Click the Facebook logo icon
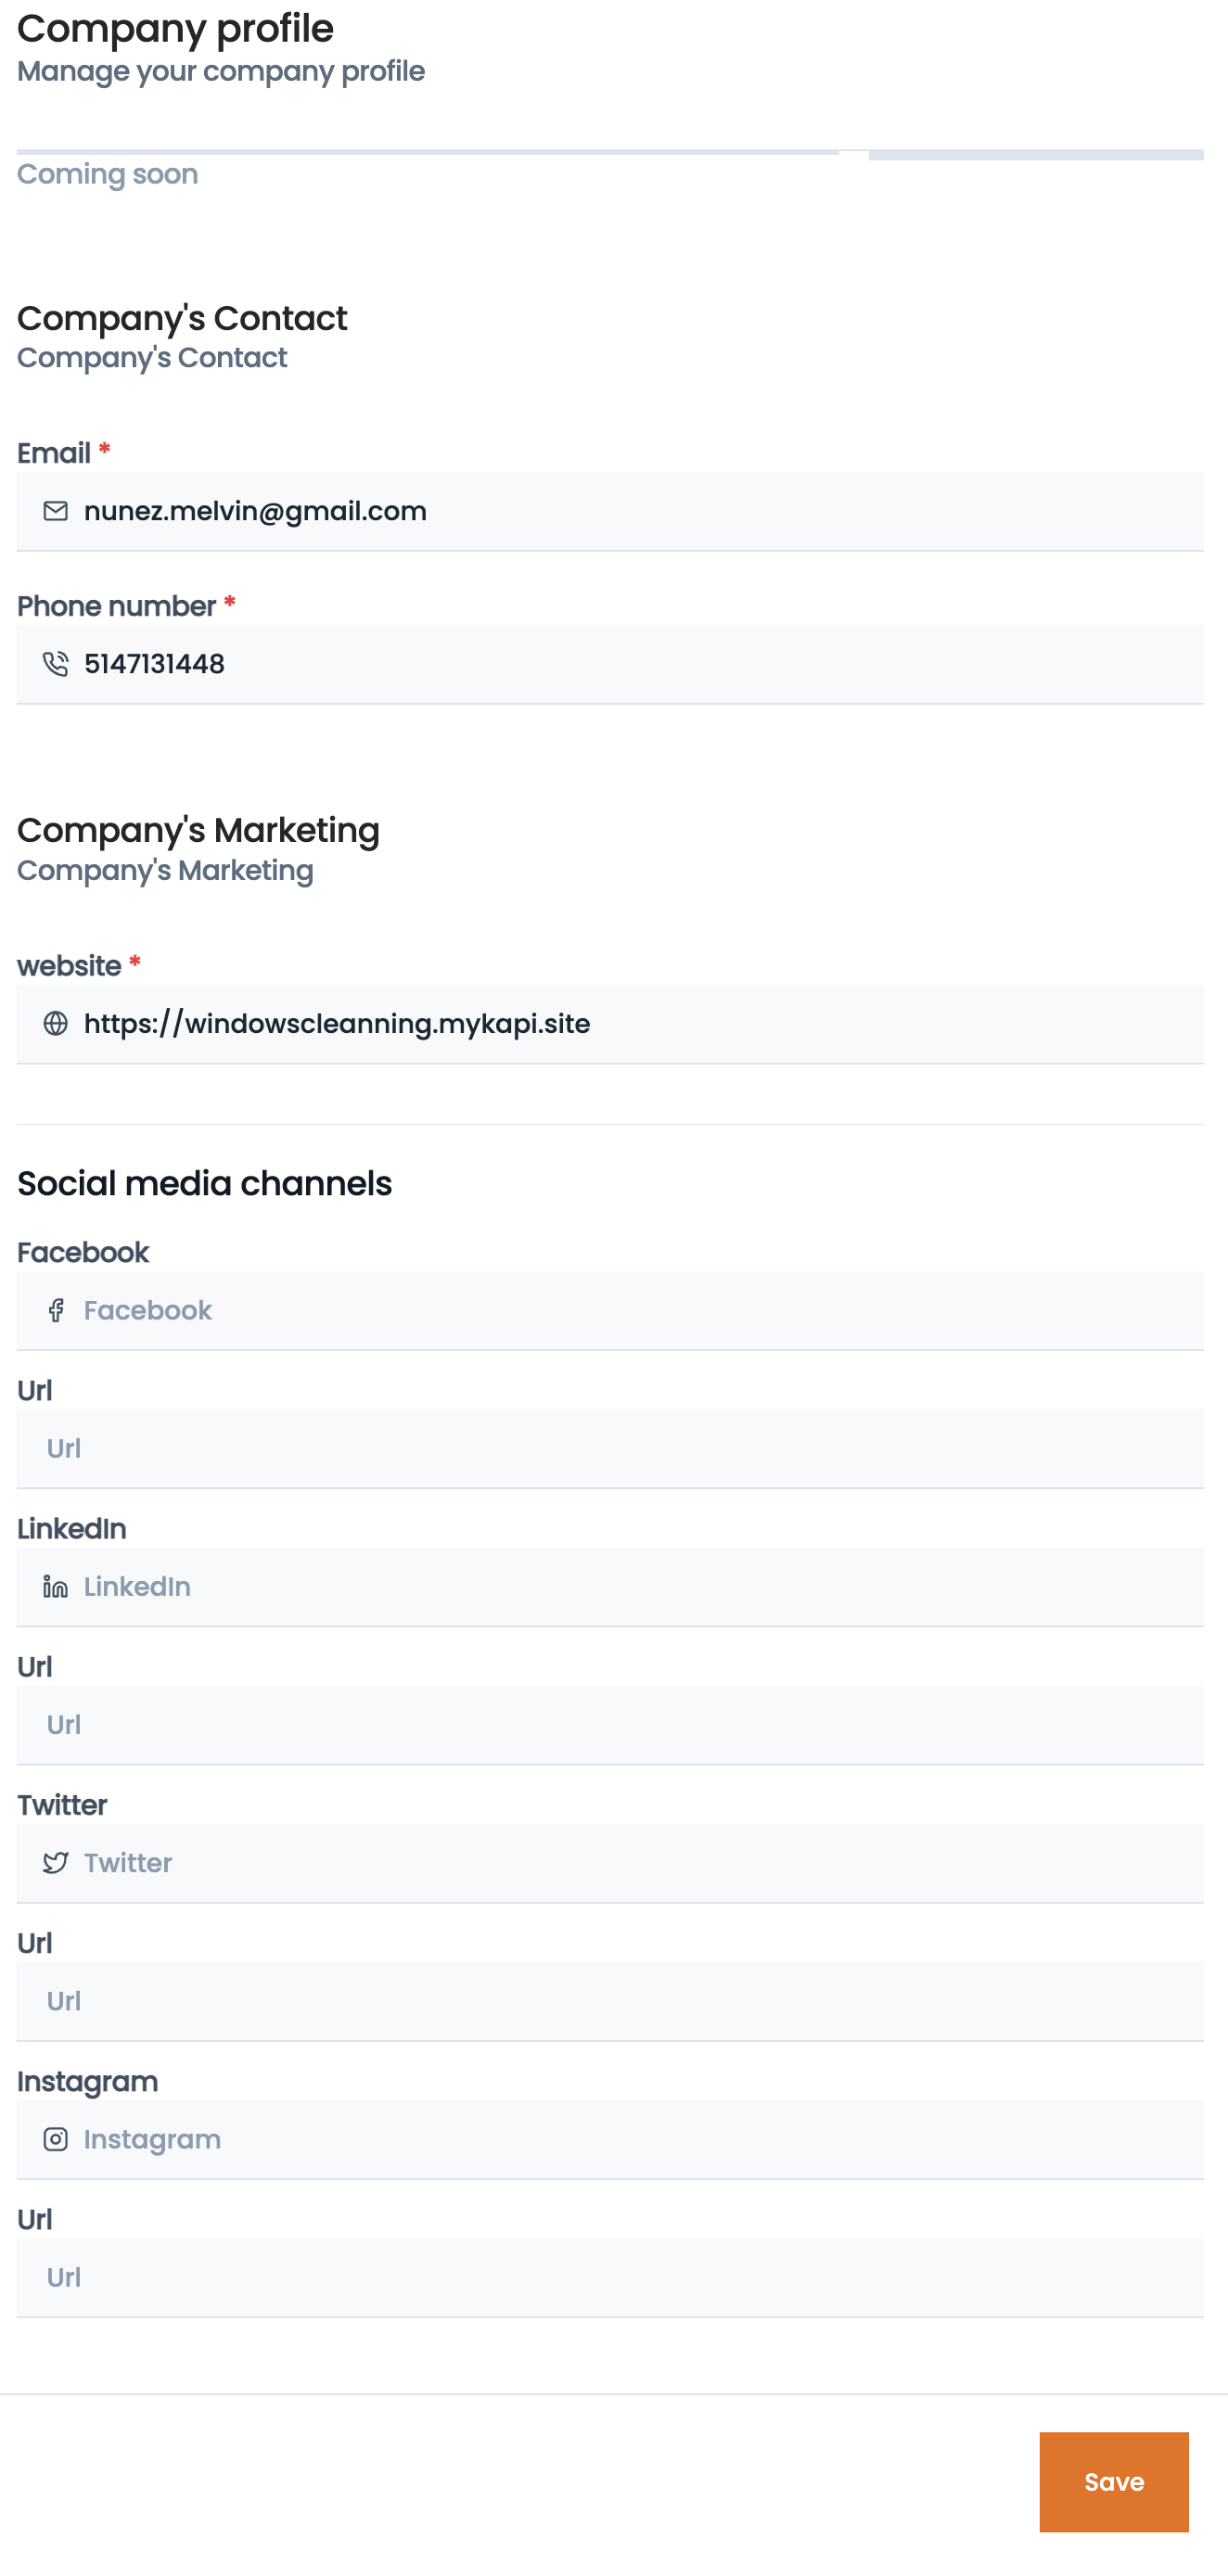Image resolution: width=1228 pixels, height=2576 pixels. click(x=56, y=1310)
